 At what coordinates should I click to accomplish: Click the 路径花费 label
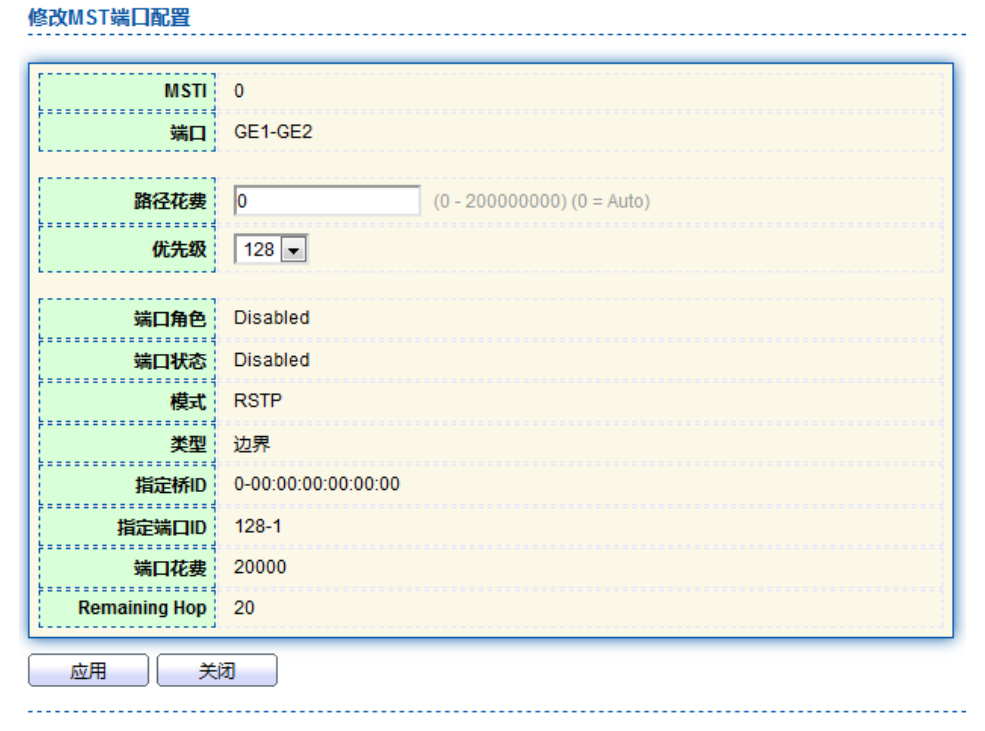[170, 201]
